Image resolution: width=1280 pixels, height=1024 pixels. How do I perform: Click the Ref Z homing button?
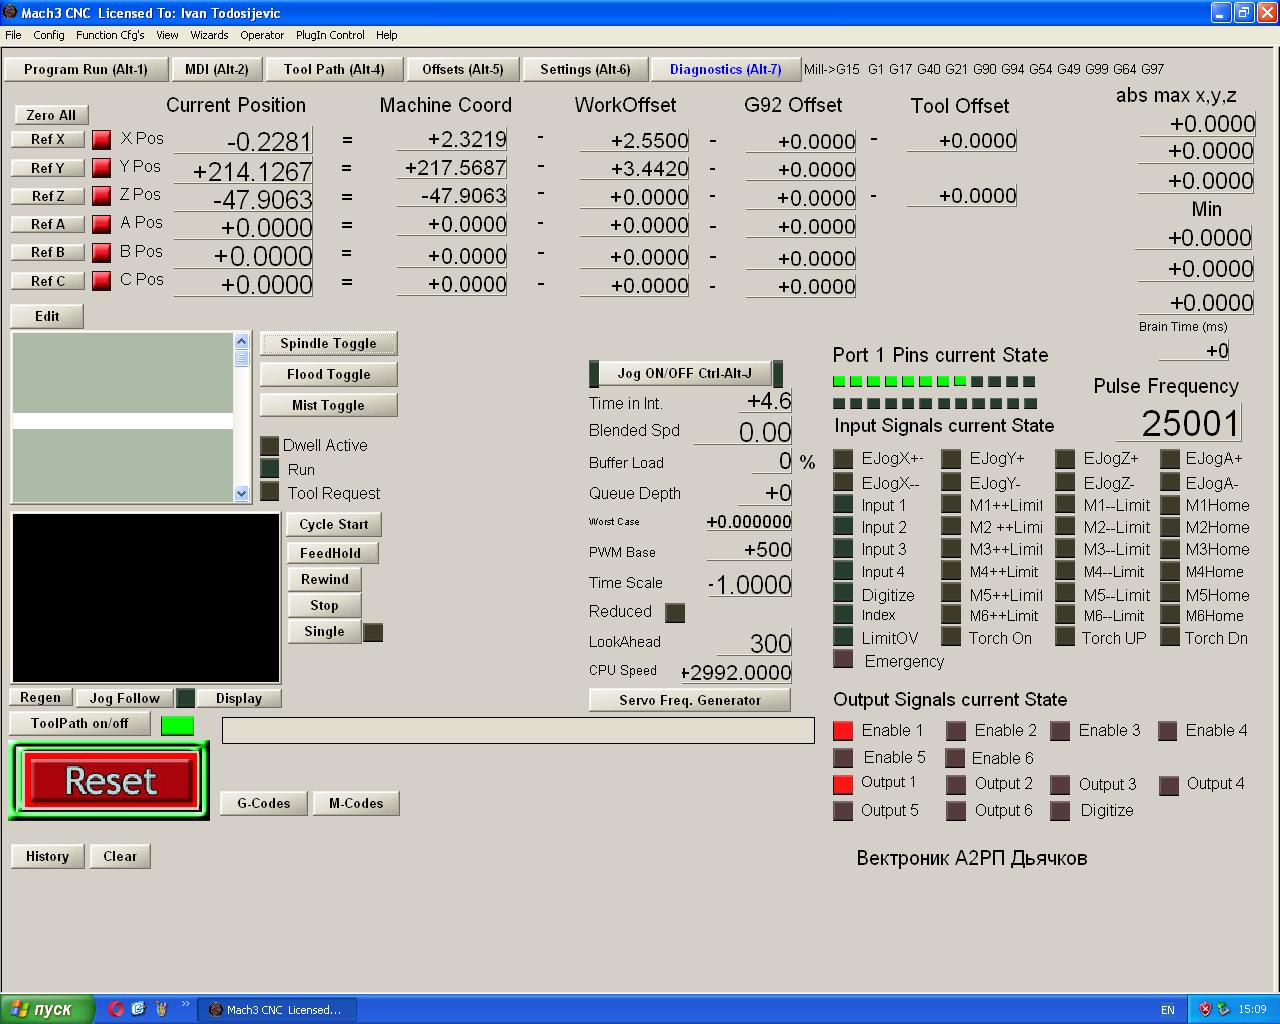point(48,196)
